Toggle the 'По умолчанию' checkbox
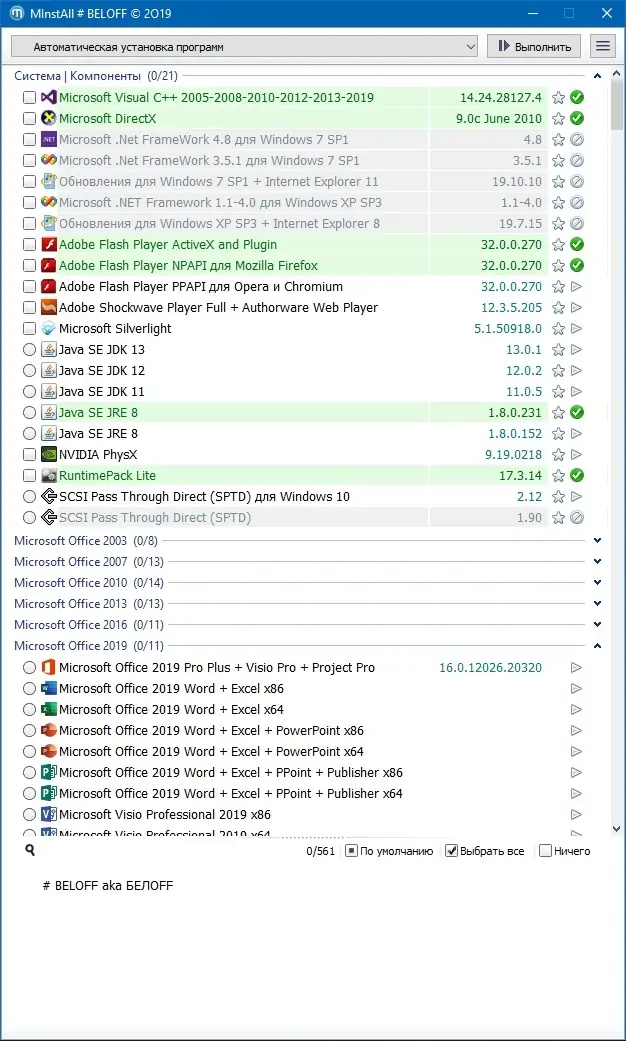 [351, 851]
